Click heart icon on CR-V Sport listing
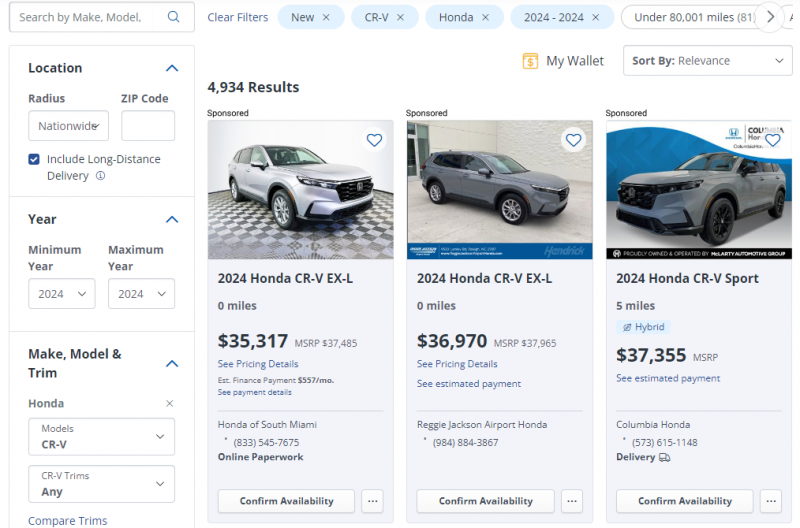This screenshot has height=528, width=800. coord(772,140)
